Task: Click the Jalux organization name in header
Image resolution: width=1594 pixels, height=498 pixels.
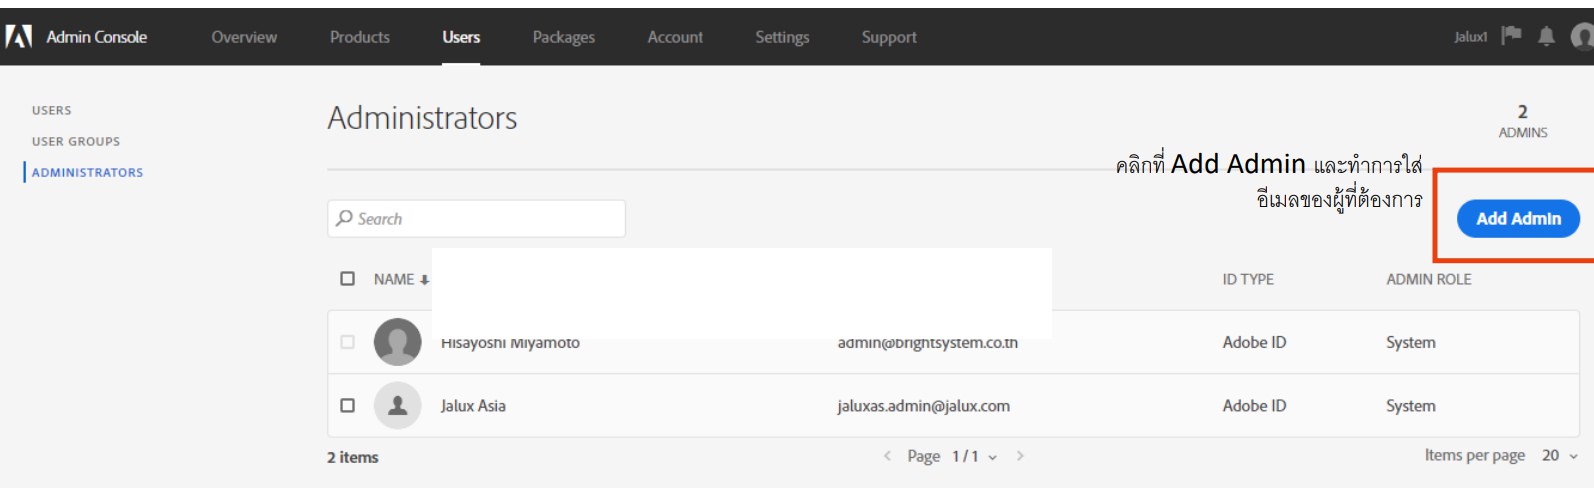Action: pyautogui.click(x=1470, y=37)
